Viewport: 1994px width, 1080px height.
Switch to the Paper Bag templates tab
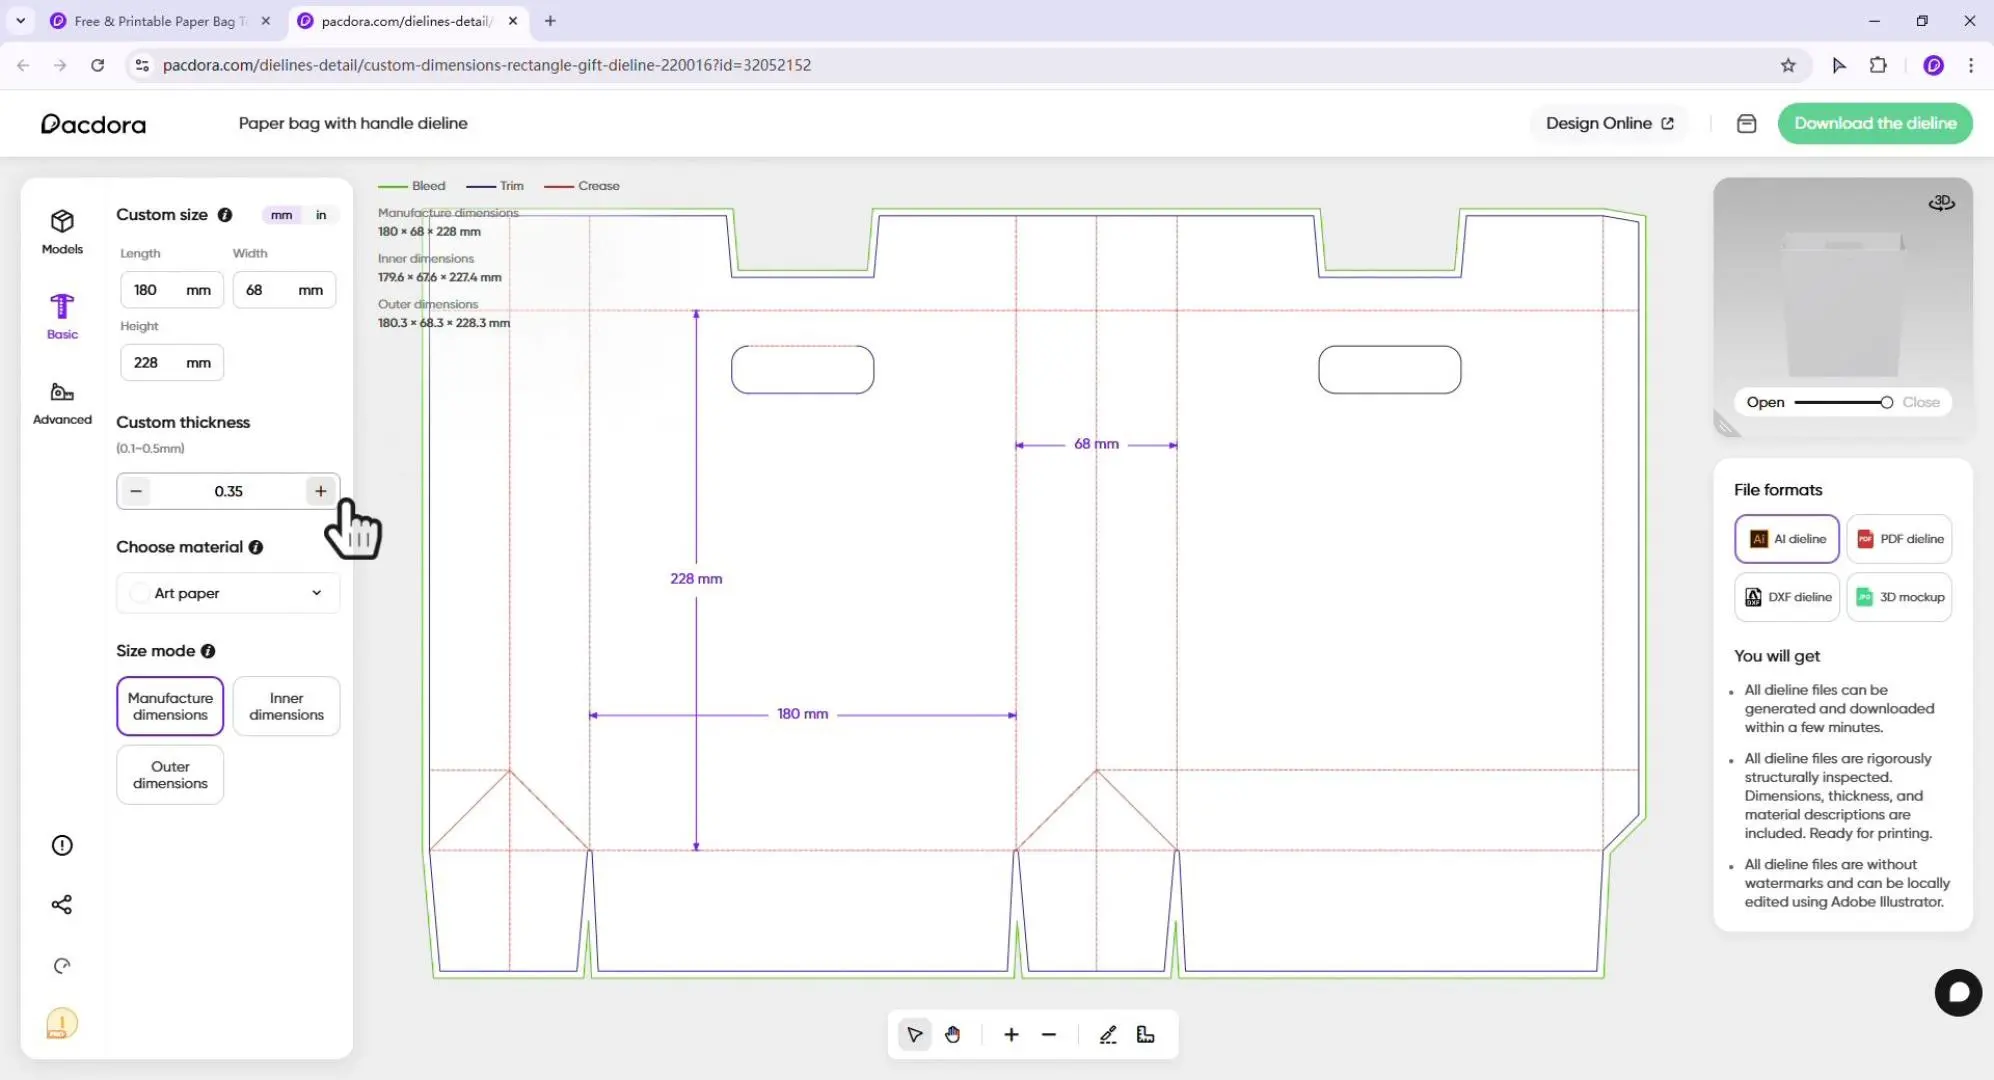click(x=155, y=21)
